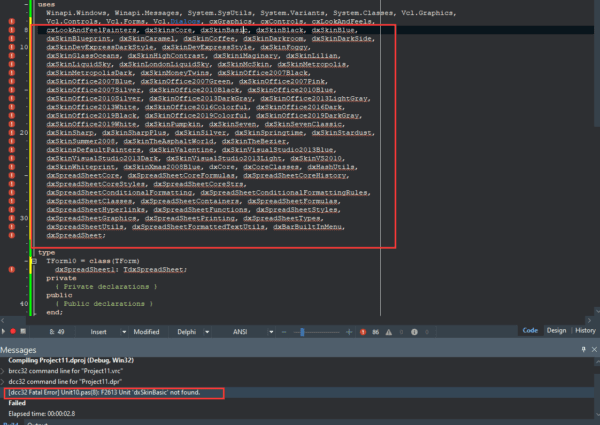Click the warning triangle icon
The height and width of the screenshot is (425, 600).
pos(389,332)
